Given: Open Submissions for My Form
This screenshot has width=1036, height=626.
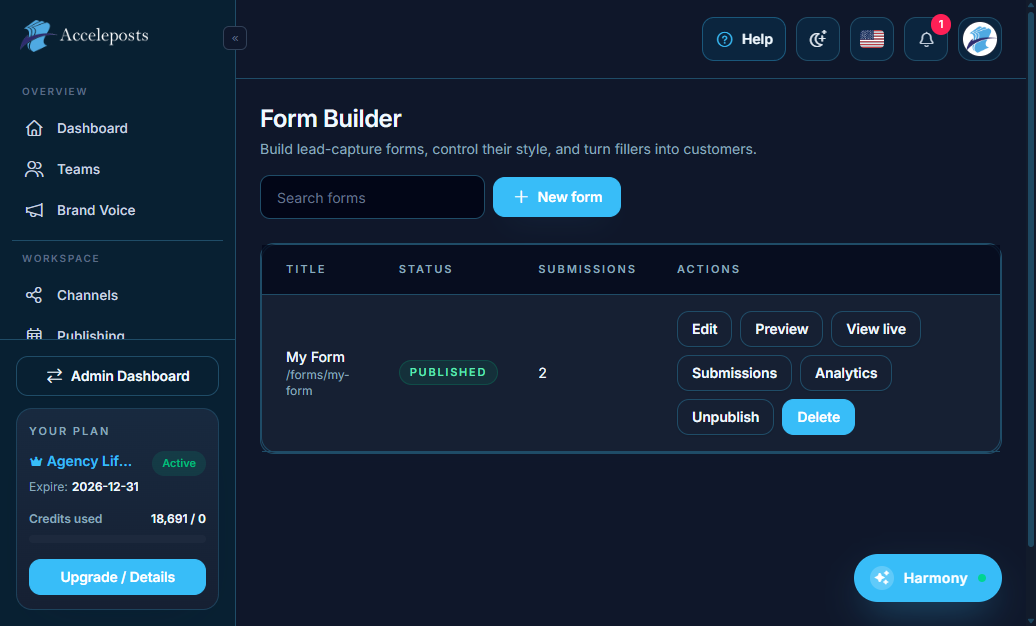Looking at the screenshot, I should (x=734, y=373).
